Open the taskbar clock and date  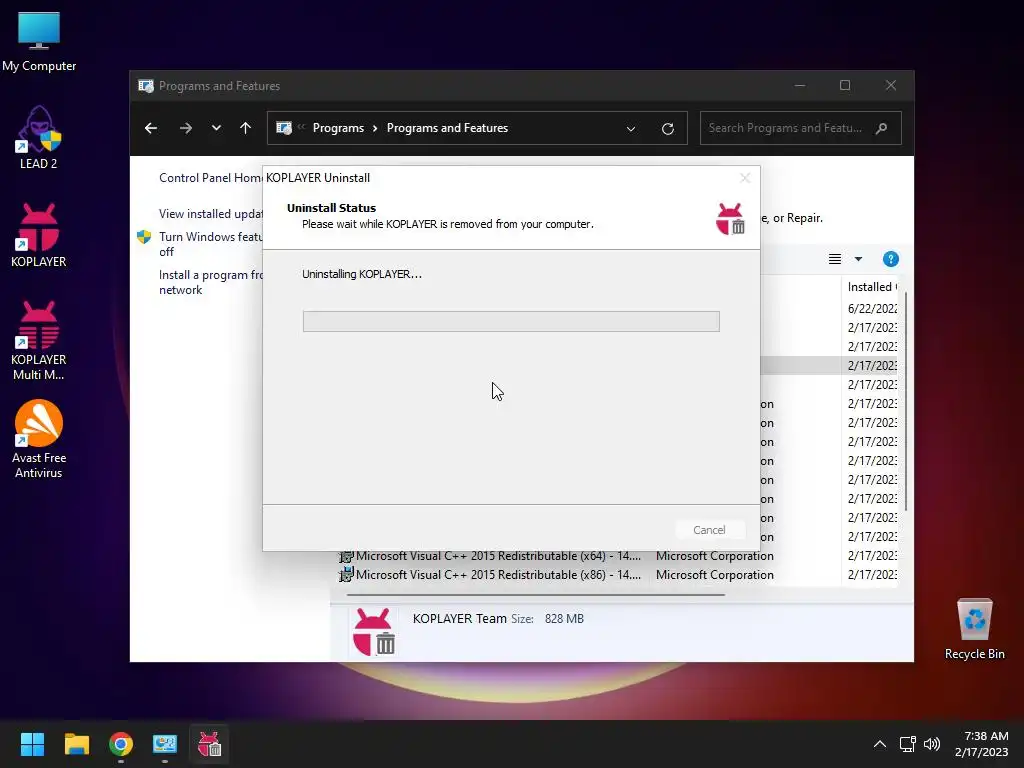click(x=982, y=744)
